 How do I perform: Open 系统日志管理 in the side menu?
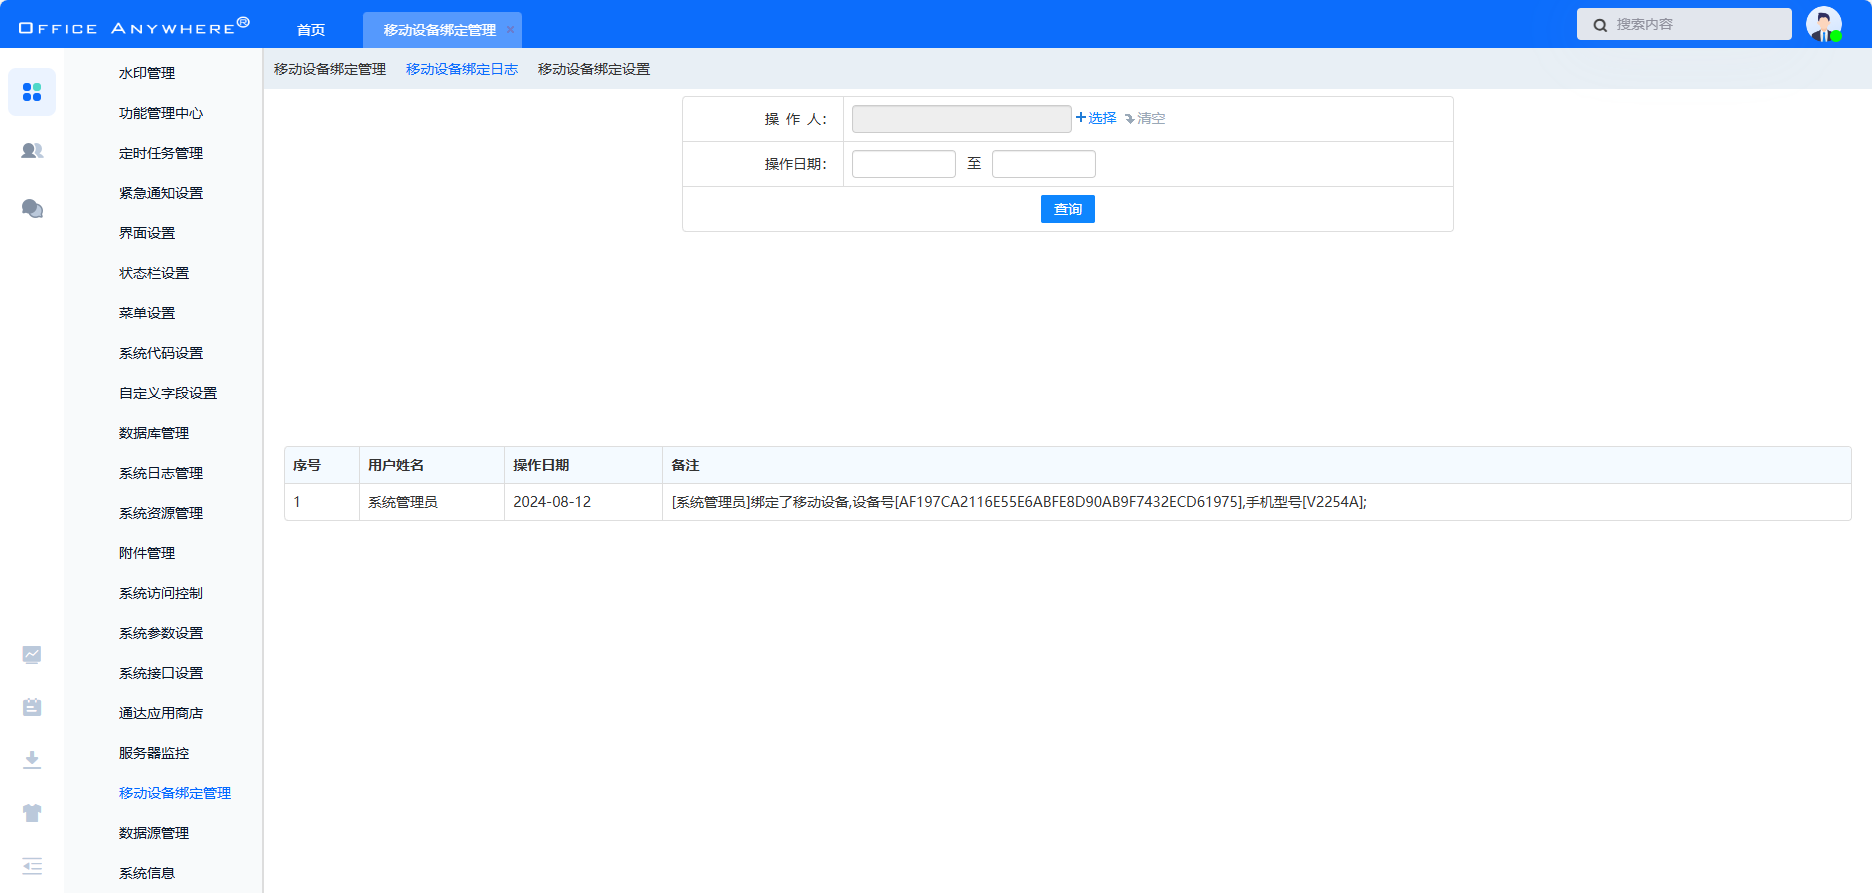(x=160, y=473)
